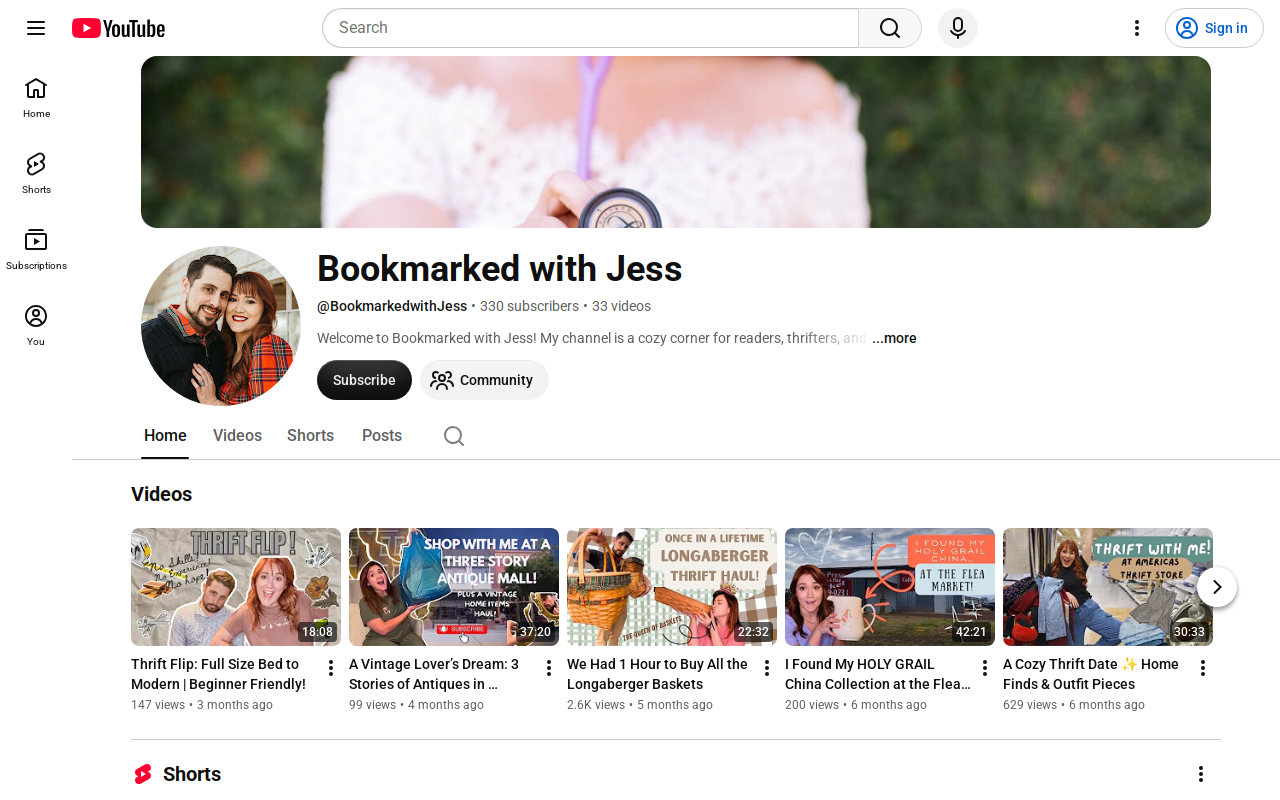Click the Videos section heading
1280x800 pixels.
161,494
